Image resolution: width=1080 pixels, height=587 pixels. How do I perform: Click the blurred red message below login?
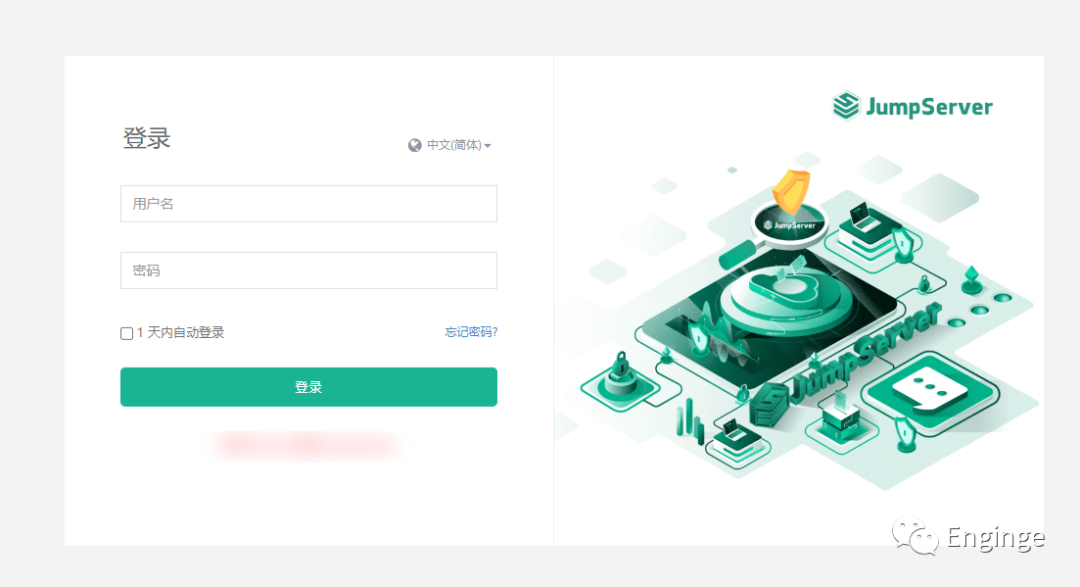point(308,445)
